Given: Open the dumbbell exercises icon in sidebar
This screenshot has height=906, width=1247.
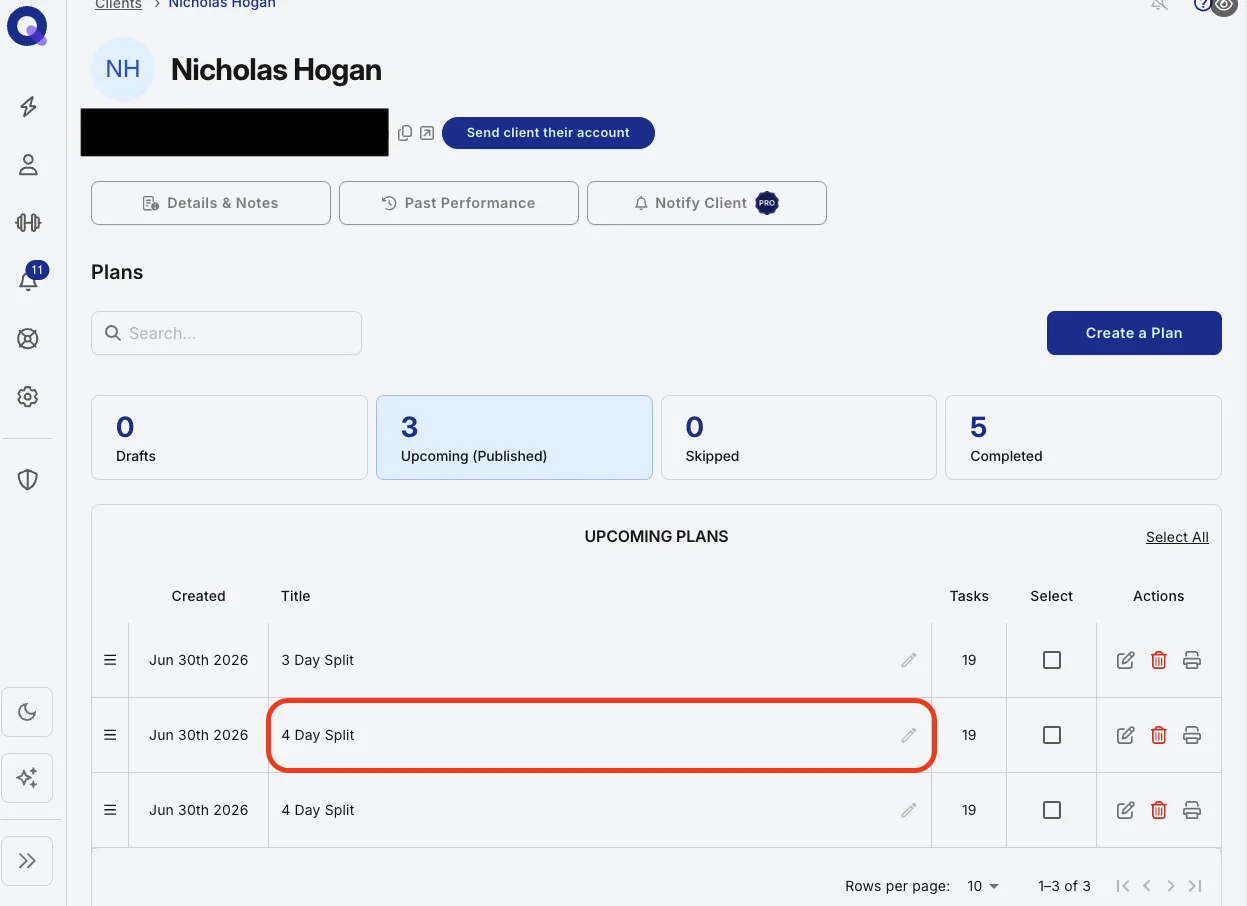Looking at the screenshot, I should (28, 223).
